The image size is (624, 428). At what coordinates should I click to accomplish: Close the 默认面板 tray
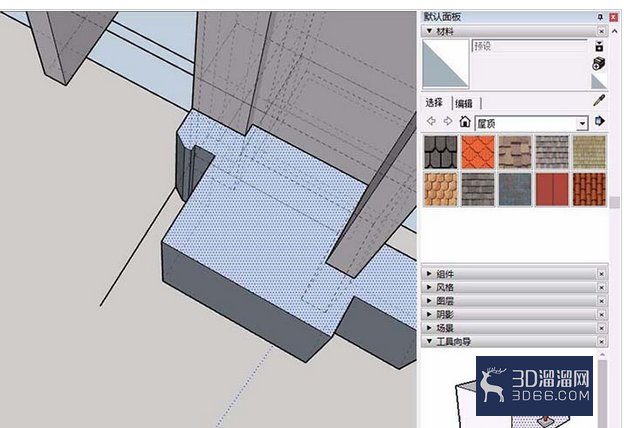pos(614,17)
